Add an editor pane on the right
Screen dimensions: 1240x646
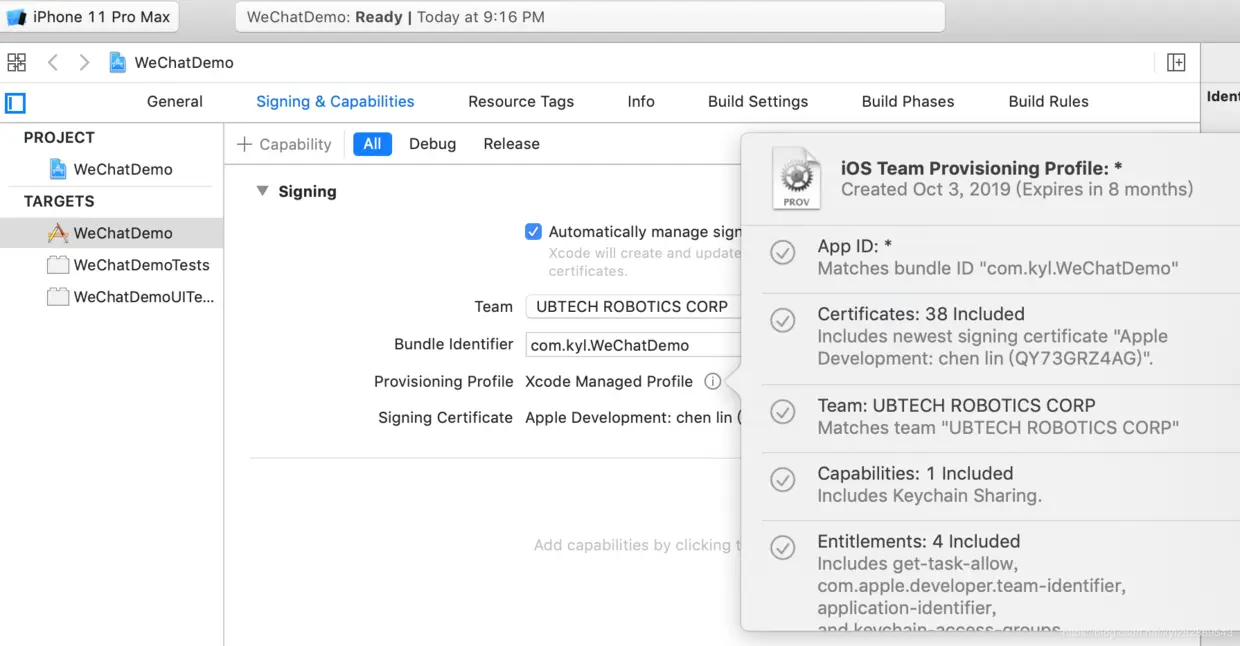1176,62
